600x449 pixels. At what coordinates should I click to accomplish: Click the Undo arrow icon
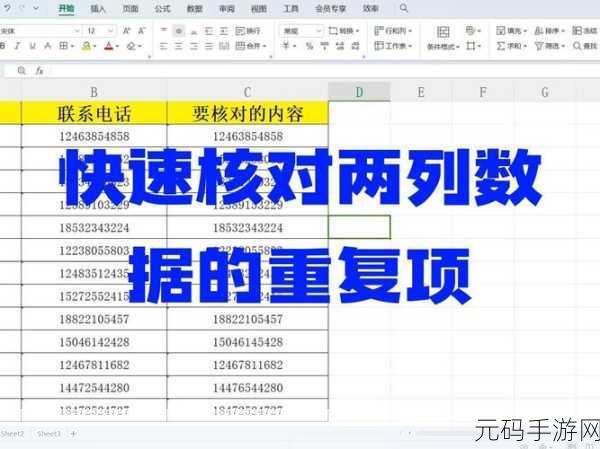click(7, 8)
